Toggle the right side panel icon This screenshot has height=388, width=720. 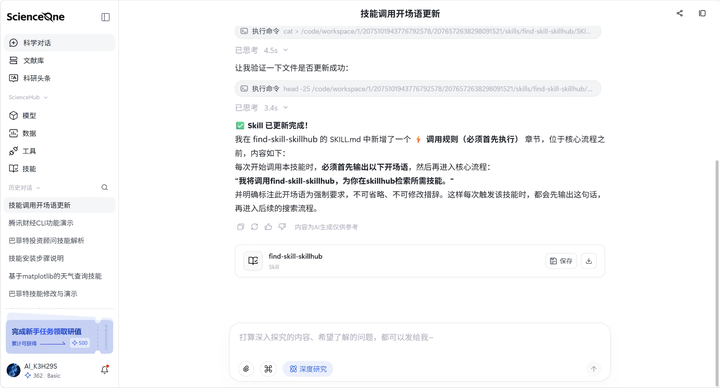coord(702,13)
